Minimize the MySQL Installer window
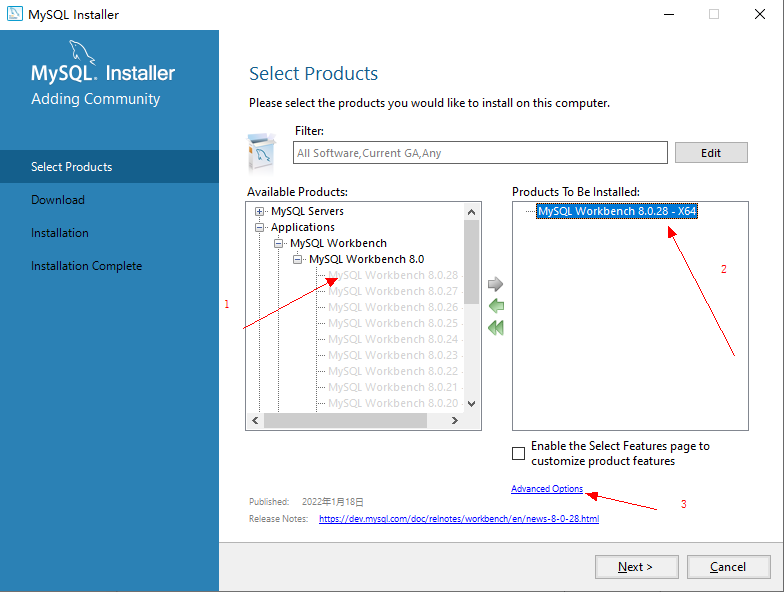784x592 pixels. (668, 14)
